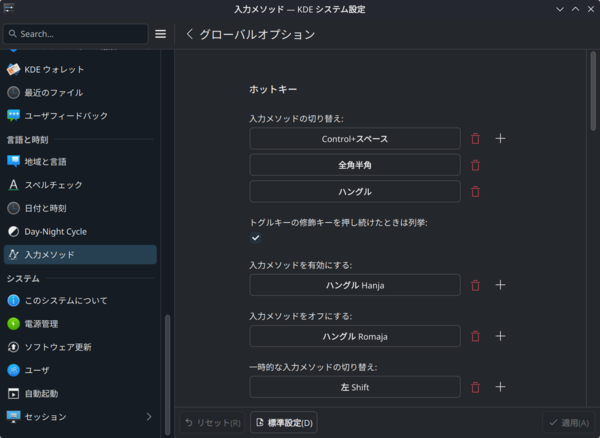Click the sidebar vertical scrollbar

point(167,375)
